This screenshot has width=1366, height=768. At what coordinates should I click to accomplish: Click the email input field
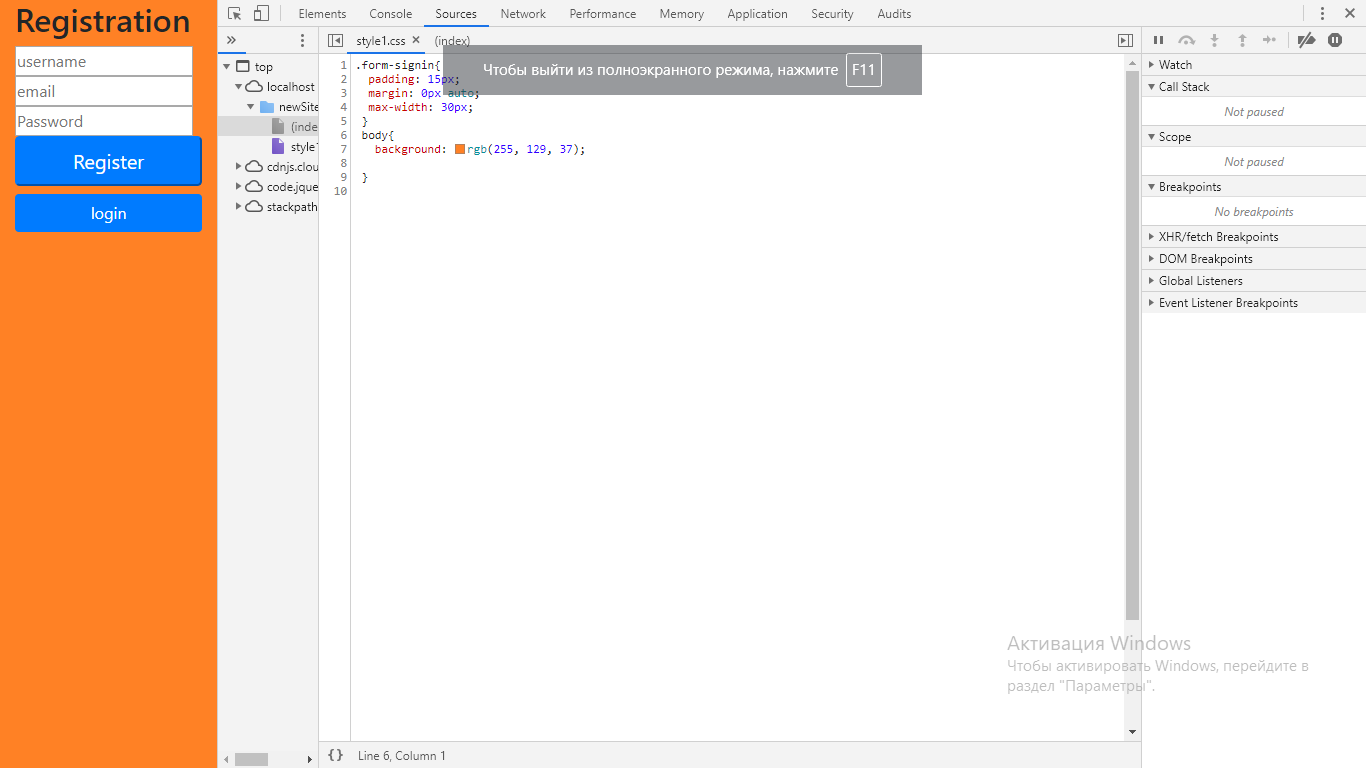pyautogui.click(x=104, y=91)
